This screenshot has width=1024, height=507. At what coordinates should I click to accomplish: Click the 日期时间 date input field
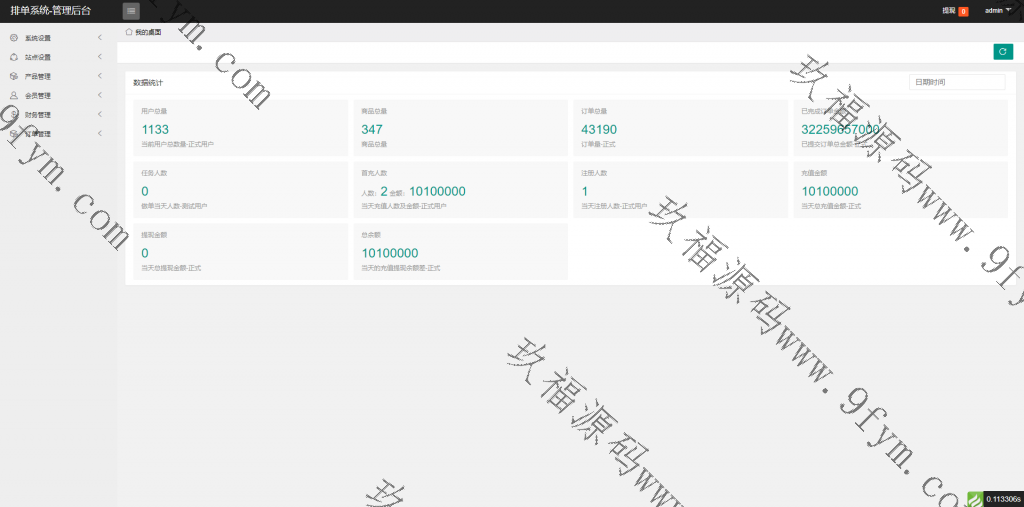click(x=956, y=82)
